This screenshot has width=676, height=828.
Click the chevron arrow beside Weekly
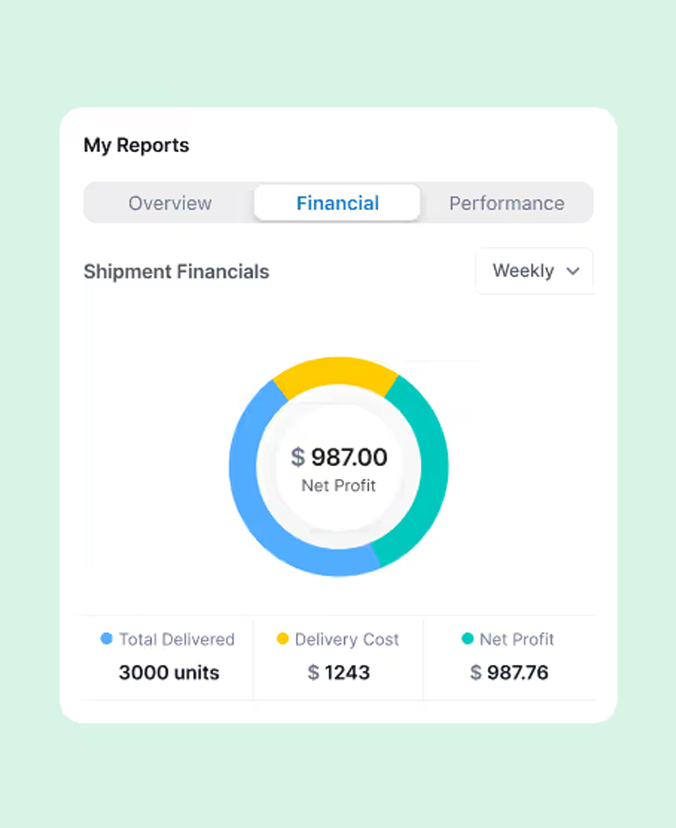click(573, 271)
